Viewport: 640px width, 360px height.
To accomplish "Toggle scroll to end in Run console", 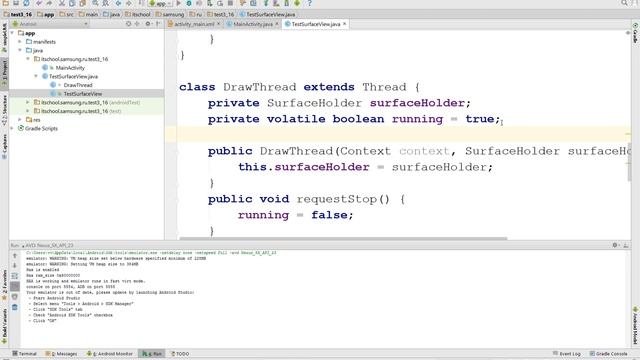I will (15, 286).
